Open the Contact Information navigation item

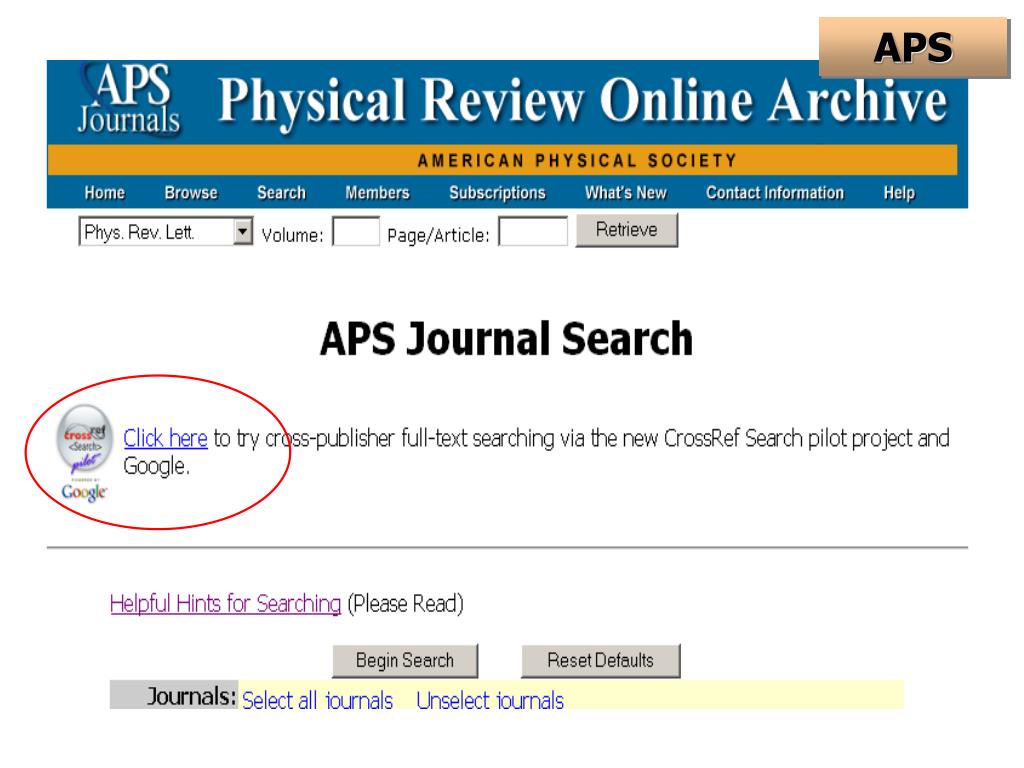775,193
